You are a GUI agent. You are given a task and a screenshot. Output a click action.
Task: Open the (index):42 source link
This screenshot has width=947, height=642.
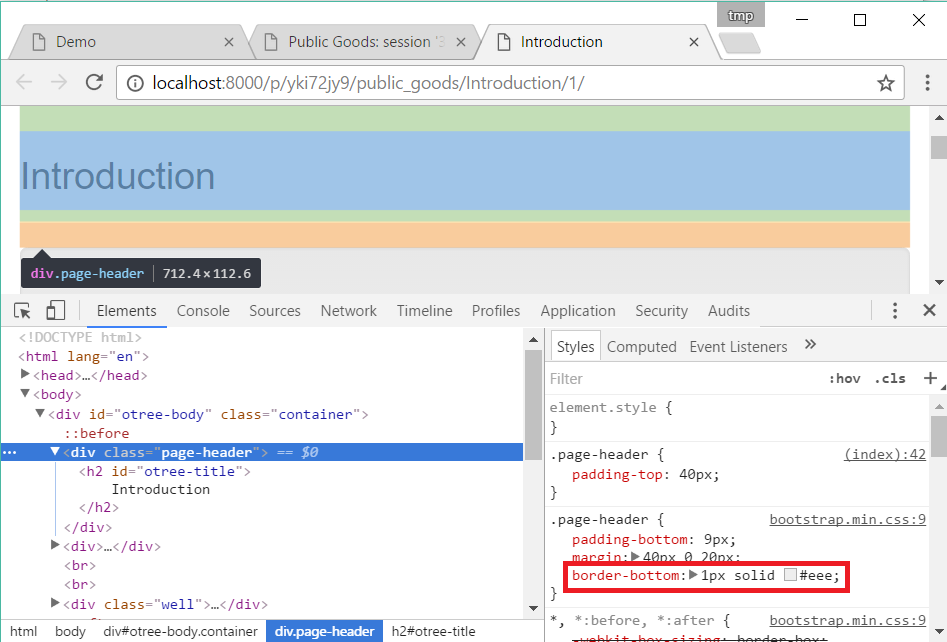tap(885, 454)
